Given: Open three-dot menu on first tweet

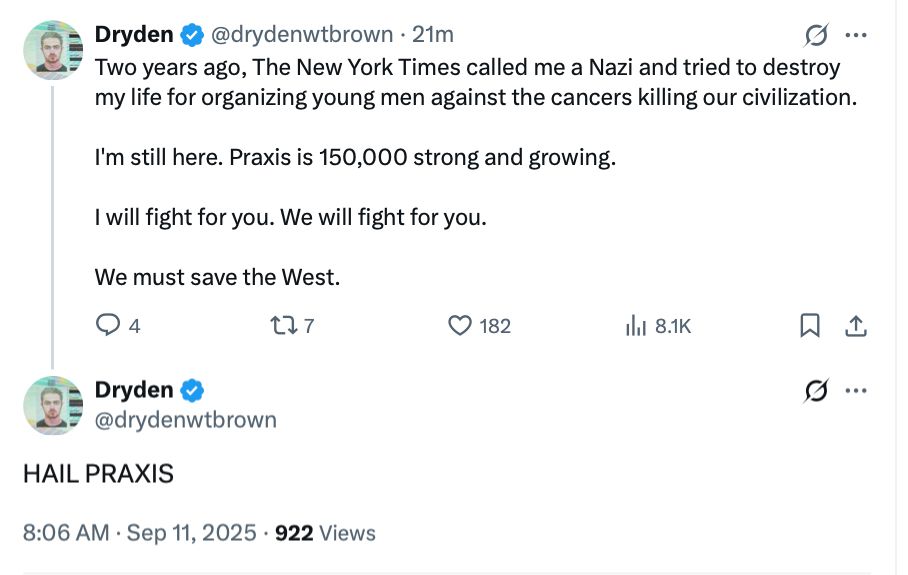Looking at the screenshot, I should pos(856,35).
